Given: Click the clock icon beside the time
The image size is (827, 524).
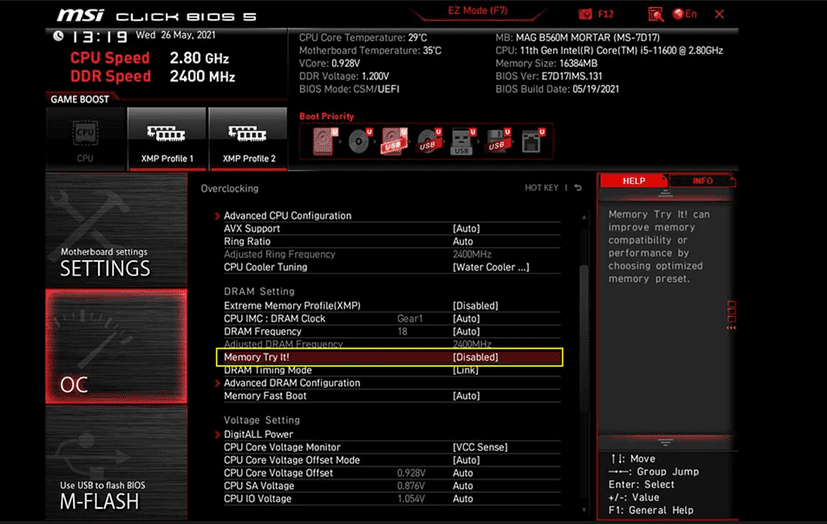Looking at the screenshot, I should tap(59, 36).
